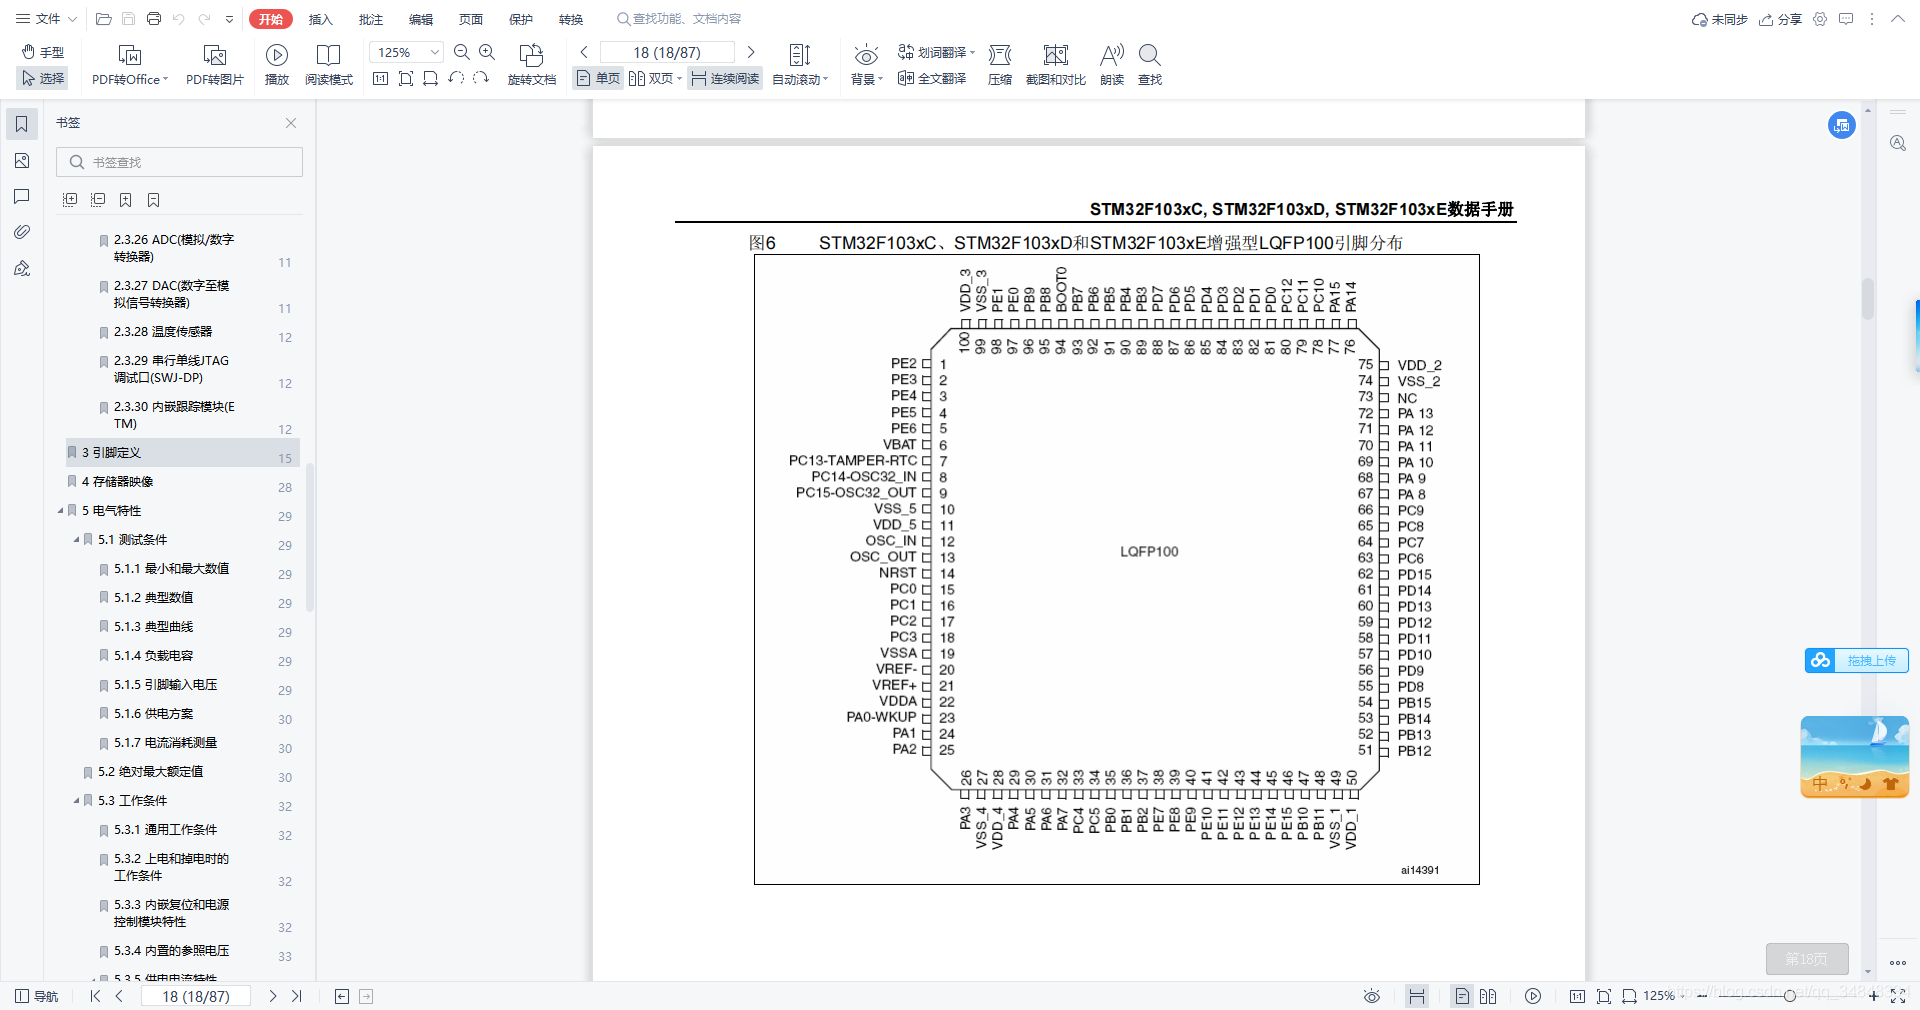This screenshot has height=1010, width=1920.
Task: Open the 压缩 compress tool
Action: coord(1000,65)
